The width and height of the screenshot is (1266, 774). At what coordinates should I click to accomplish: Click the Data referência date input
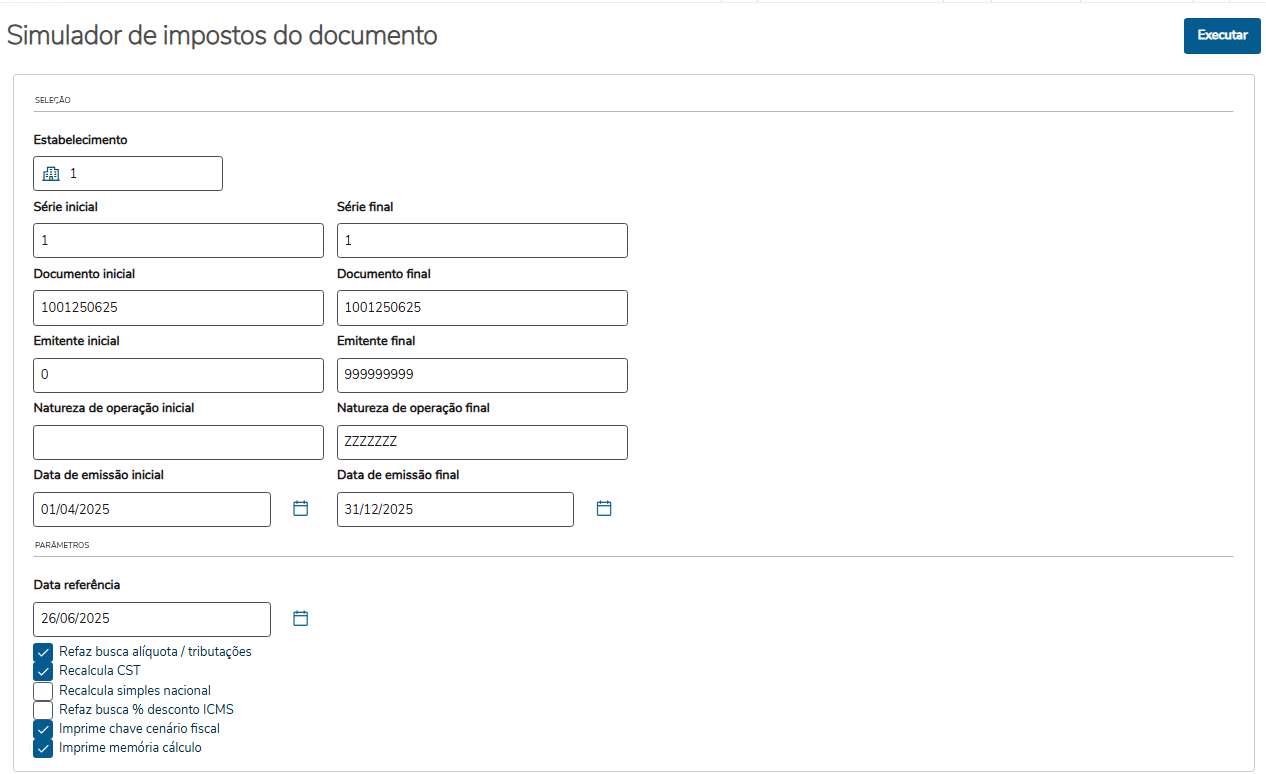pos(152,619)
